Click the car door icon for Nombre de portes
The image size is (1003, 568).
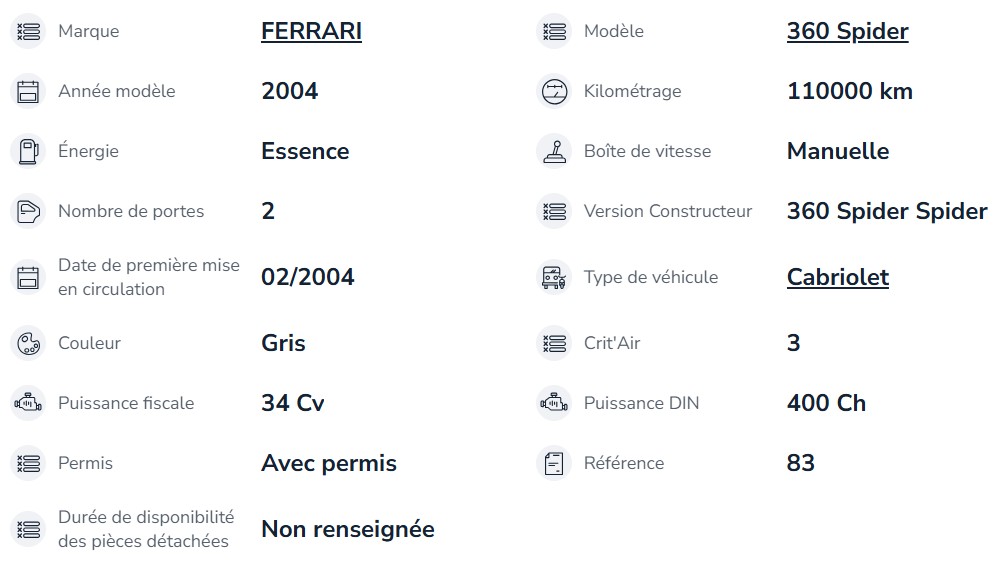pos(28,212)
